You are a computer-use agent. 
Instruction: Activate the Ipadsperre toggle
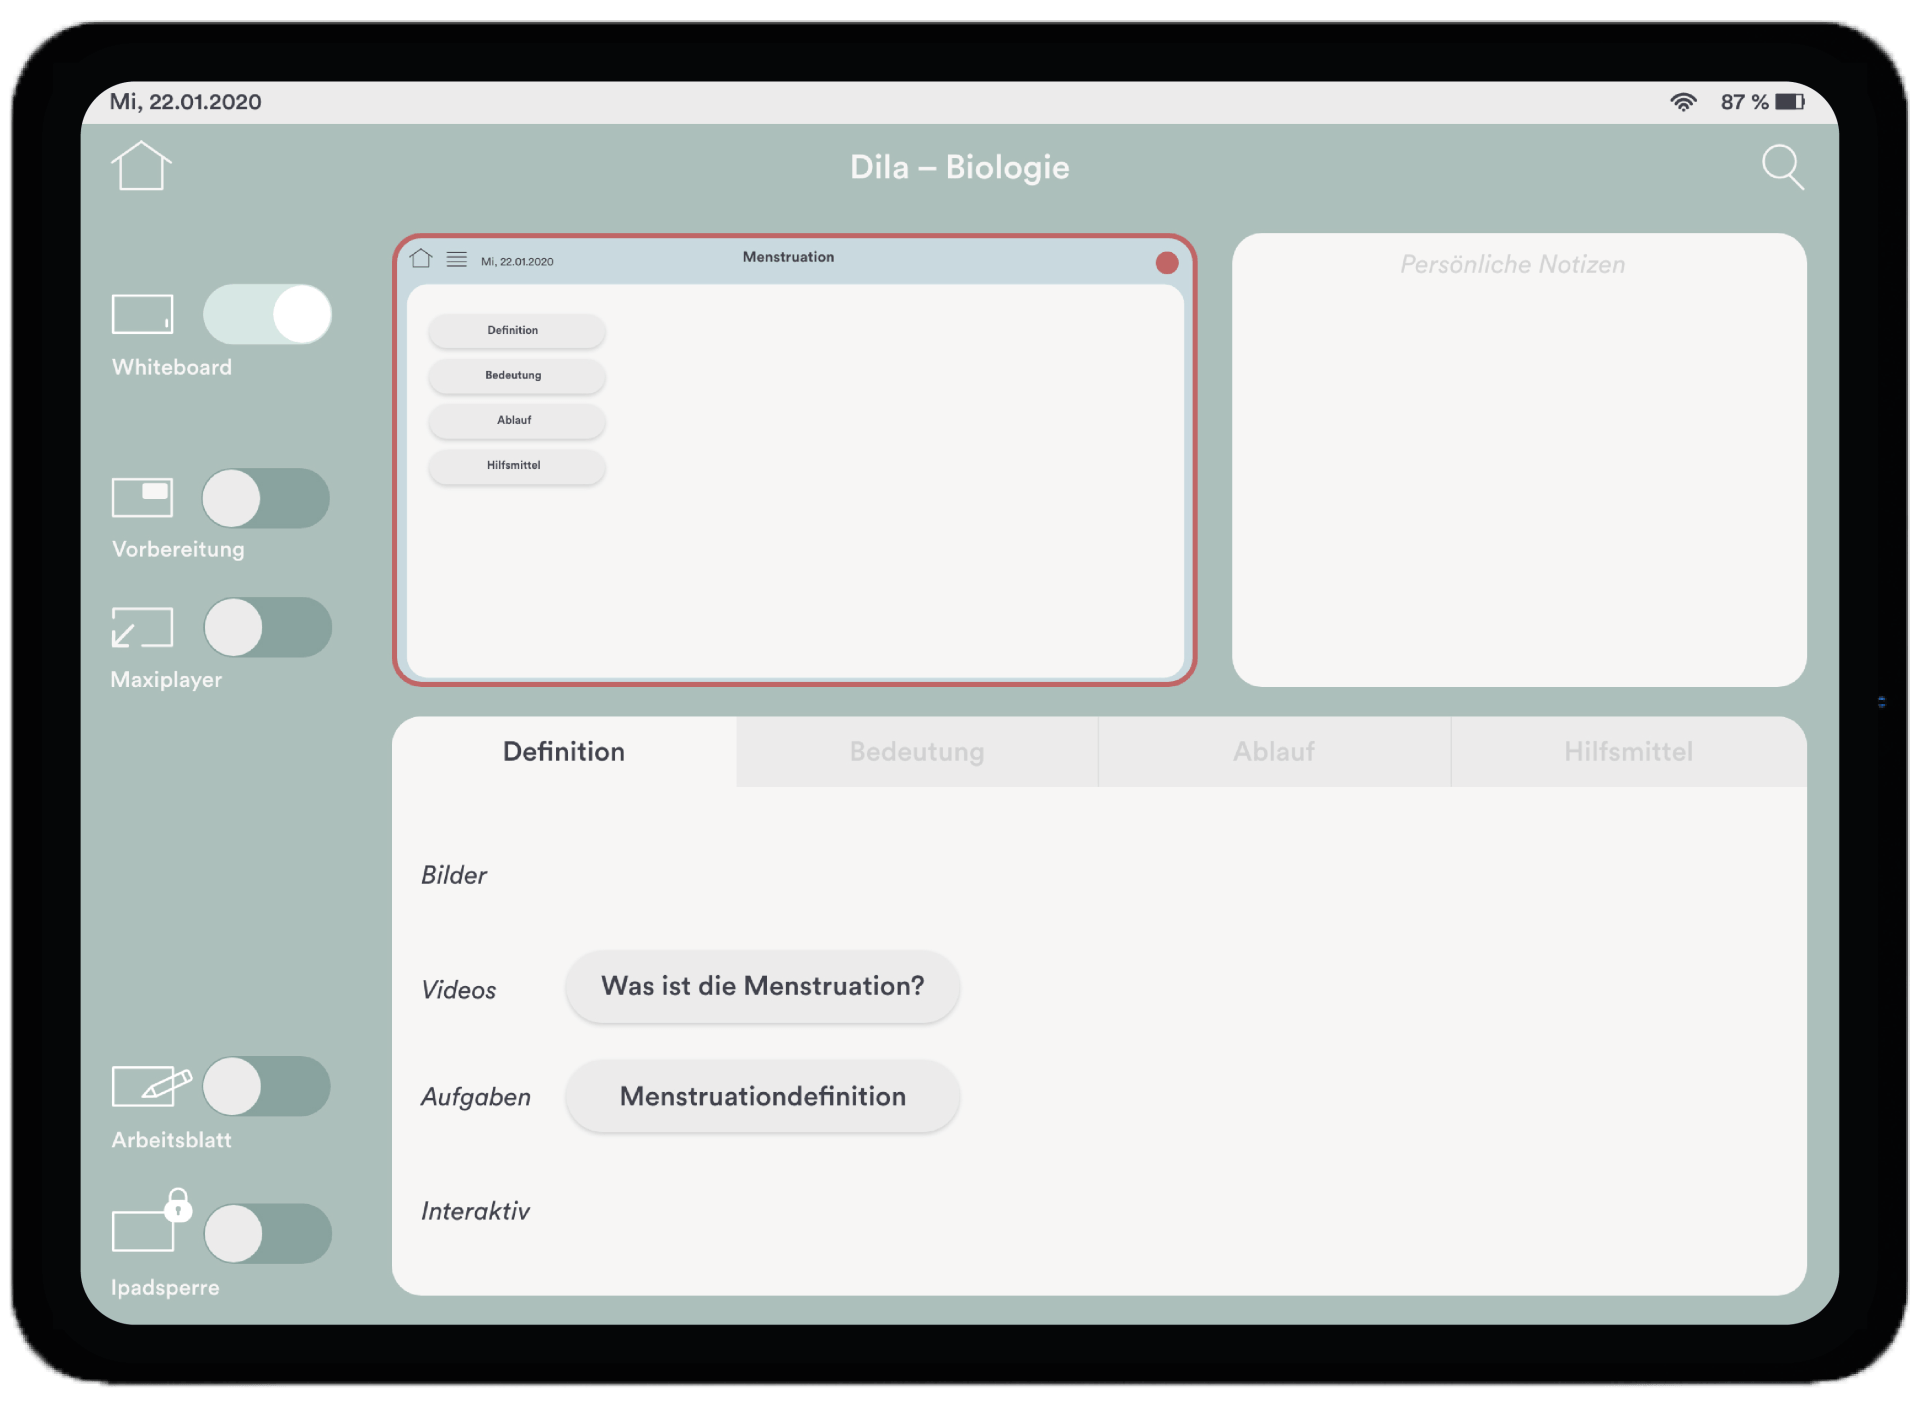click(267, 1233)
